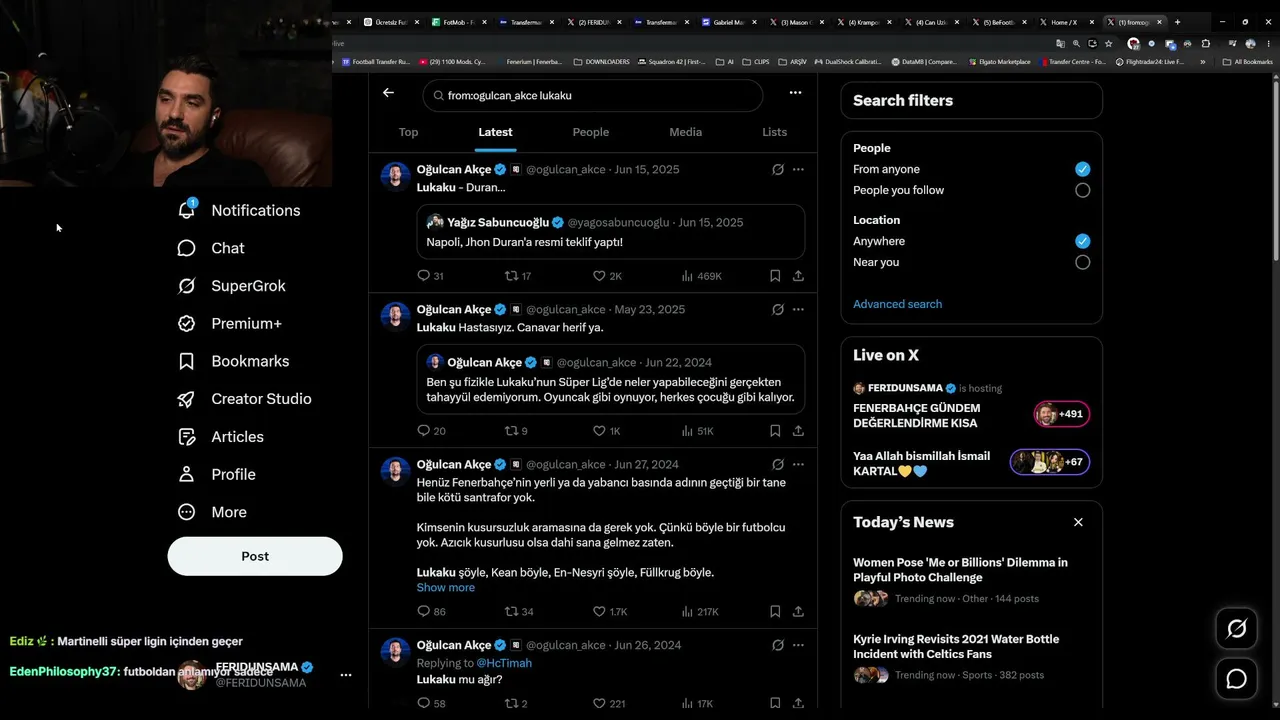Open Bookmarks in the sidebar

233,361
